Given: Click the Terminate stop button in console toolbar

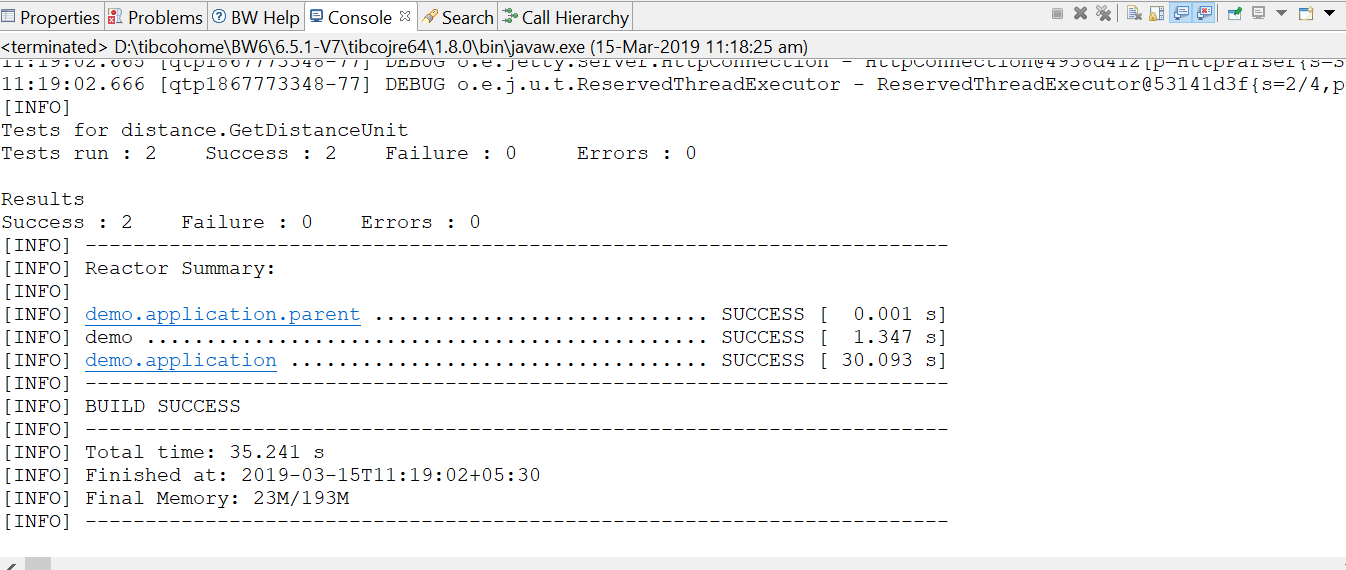Looking at the screenshot, I should [1057, 13].
